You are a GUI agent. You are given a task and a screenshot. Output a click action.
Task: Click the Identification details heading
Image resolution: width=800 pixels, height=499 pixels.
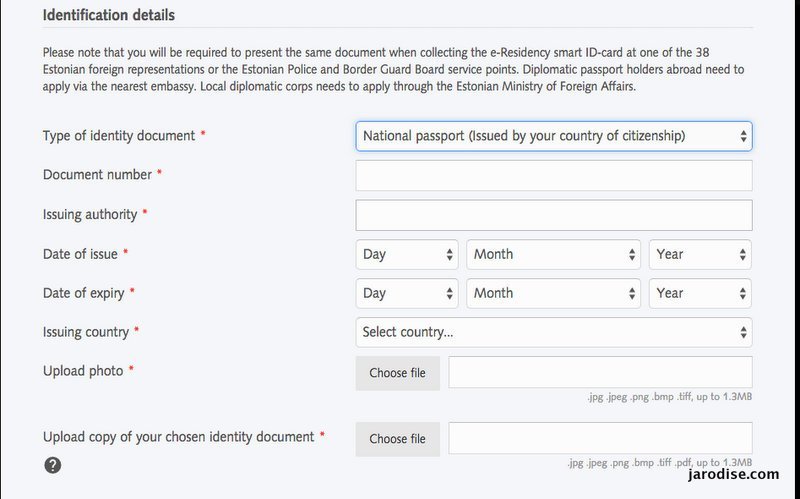click(x=109, y=15)
